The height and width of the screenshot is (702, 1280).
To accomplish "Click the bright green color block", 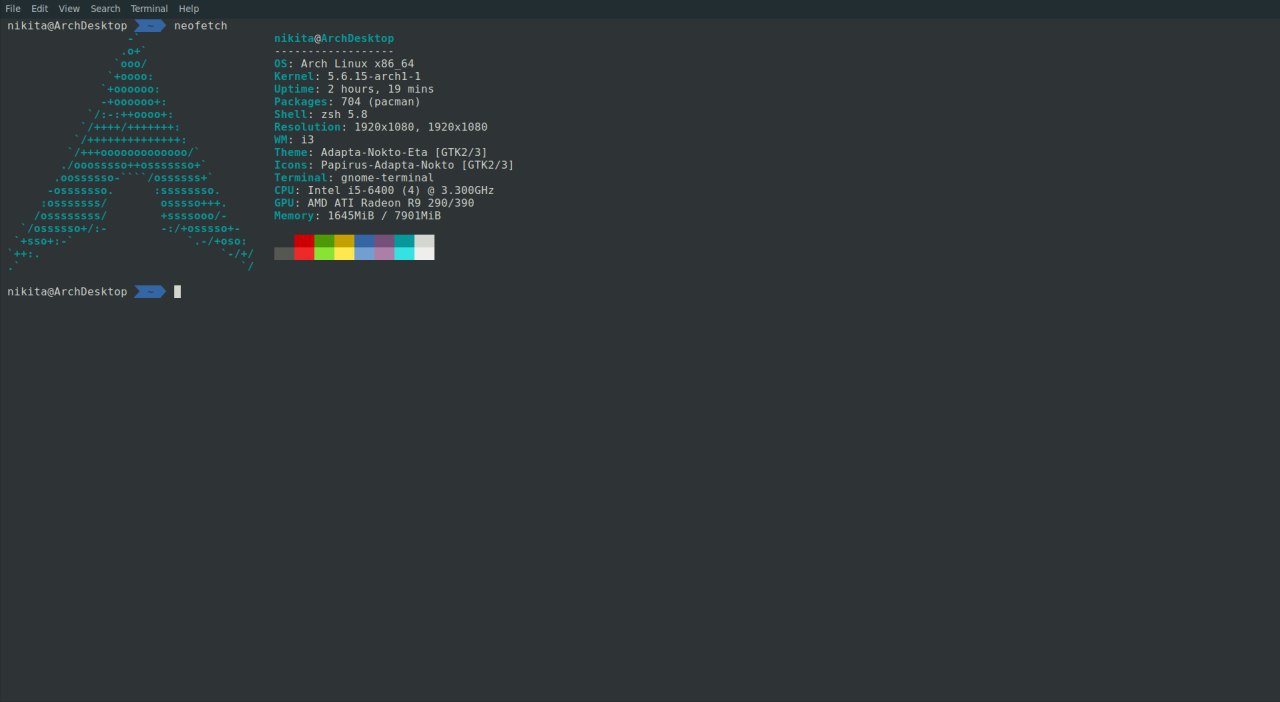I will coord(324,253).
